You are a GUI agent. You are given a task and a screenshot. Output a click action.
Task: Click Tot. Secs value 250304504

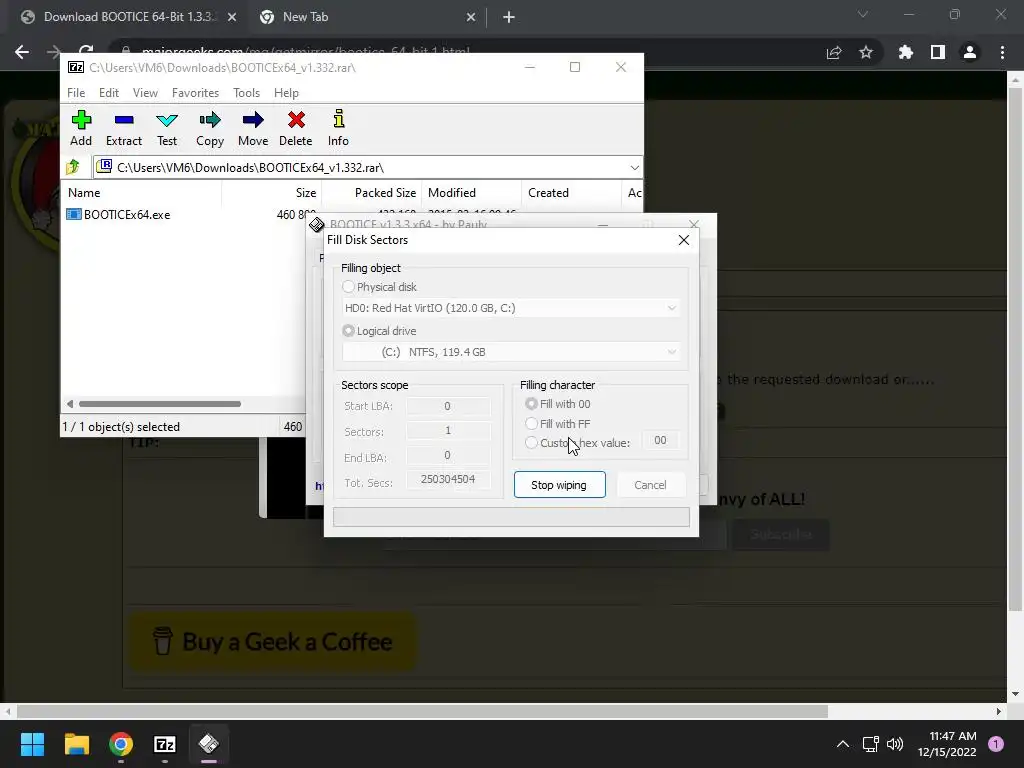[448, 479]
